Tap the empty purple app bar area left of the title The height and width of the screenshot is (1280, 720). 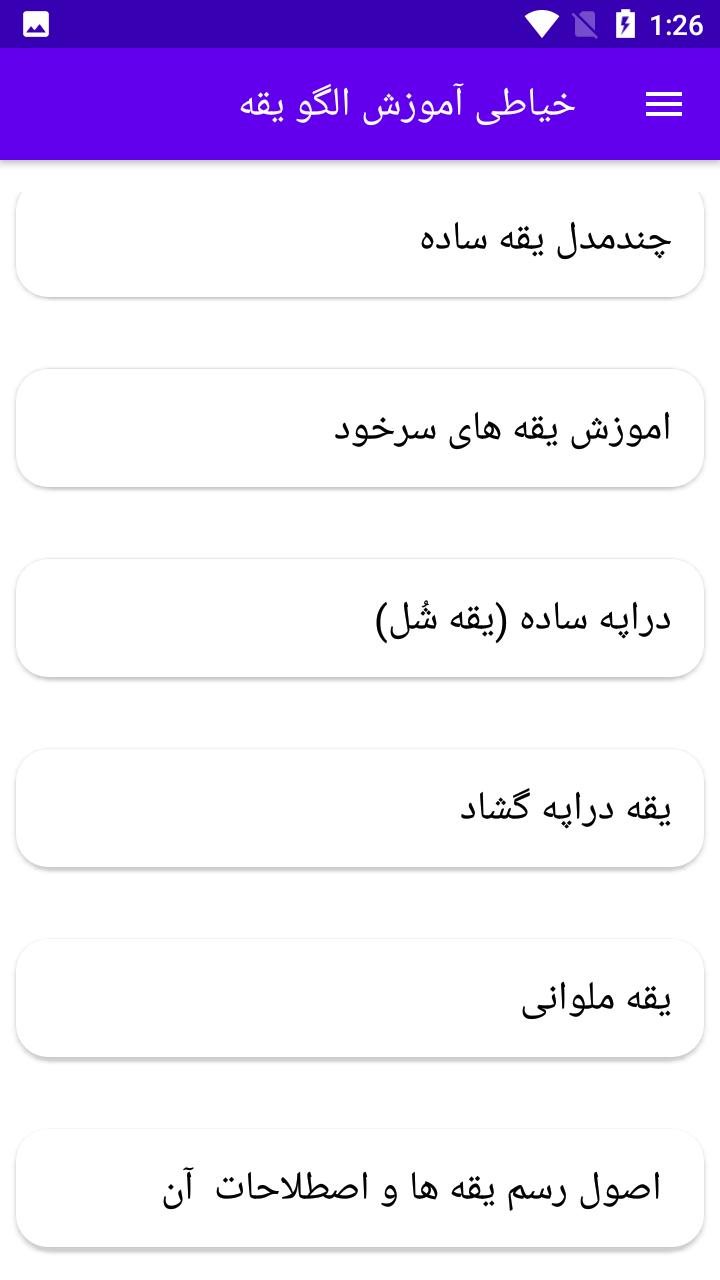click(x=120, y=104)
